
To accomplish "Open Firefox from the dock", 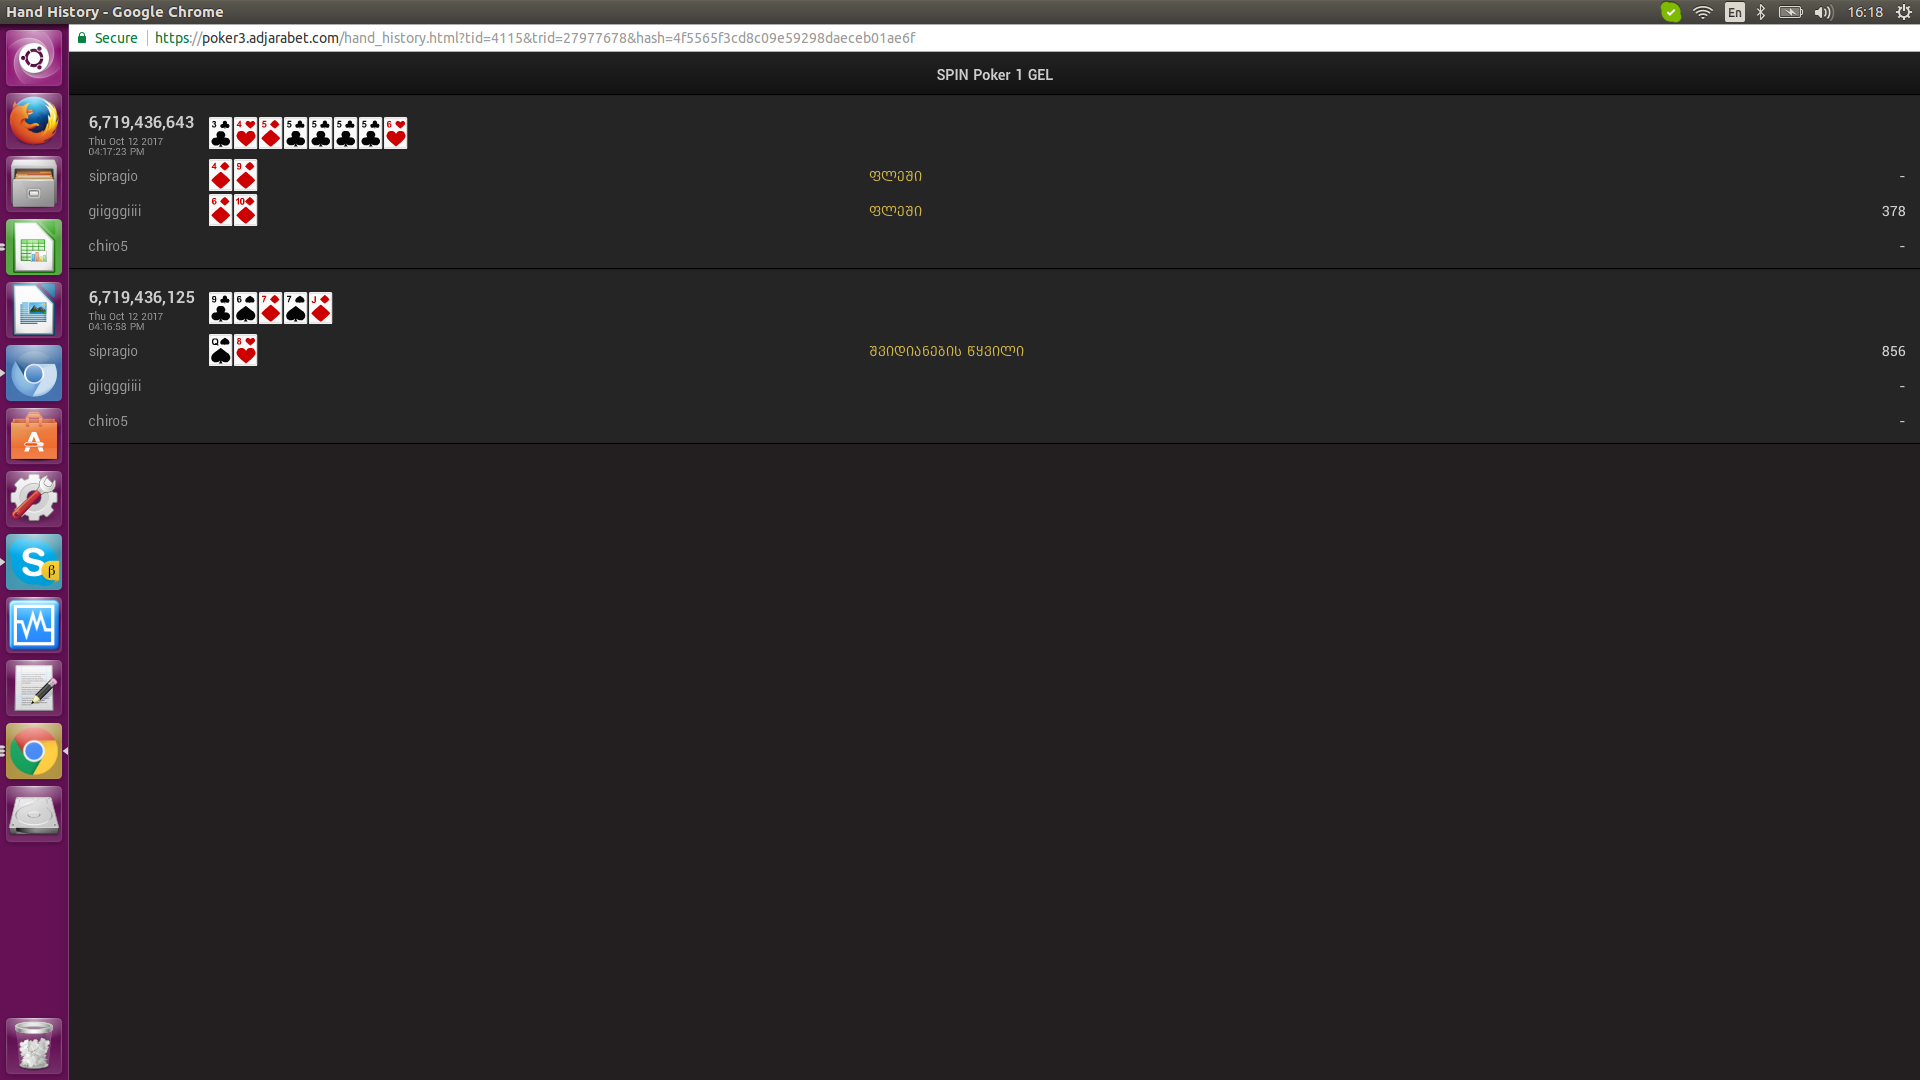I will tap(34, 121).
